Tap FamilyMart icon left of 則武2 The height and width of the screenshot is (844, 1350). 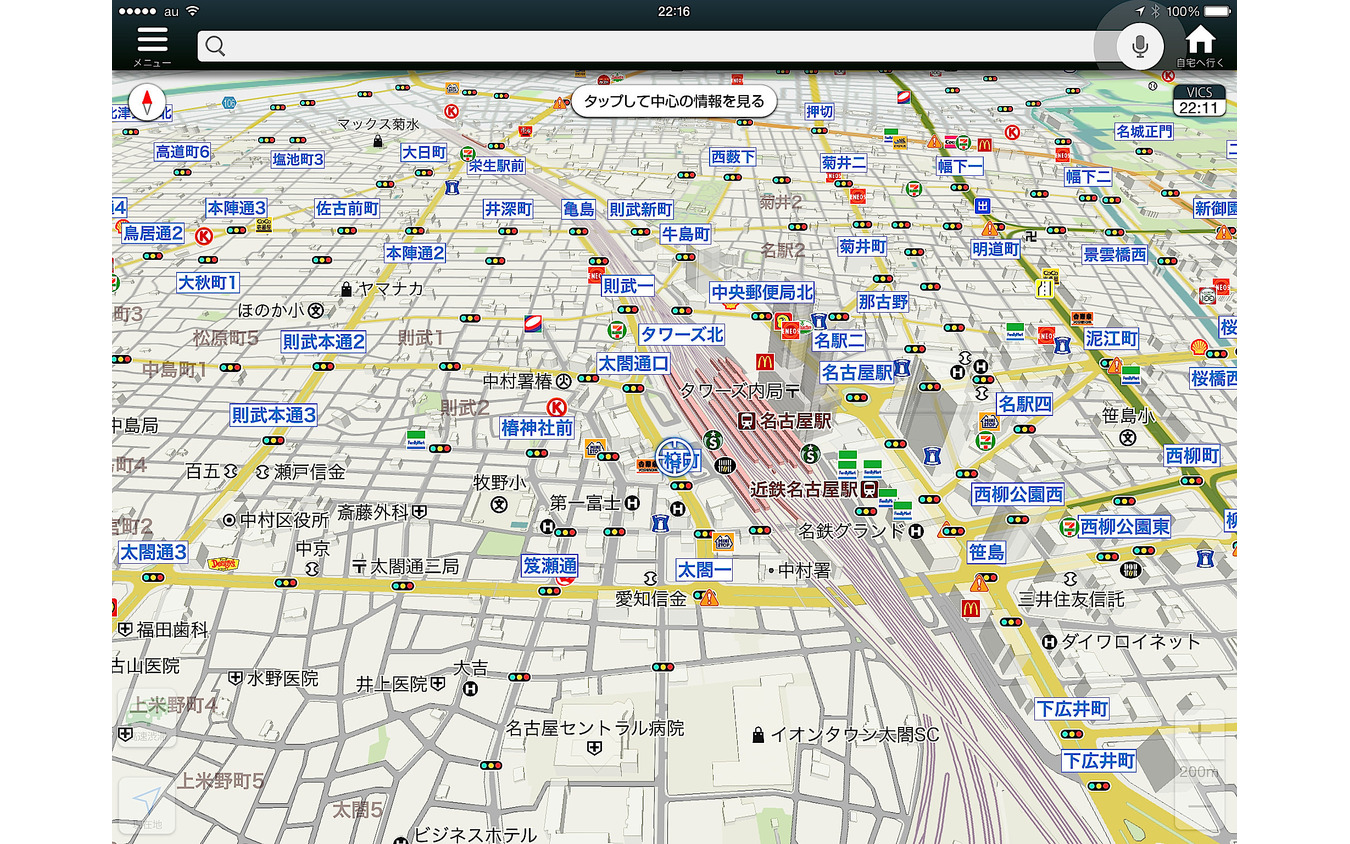coord(416,438)
